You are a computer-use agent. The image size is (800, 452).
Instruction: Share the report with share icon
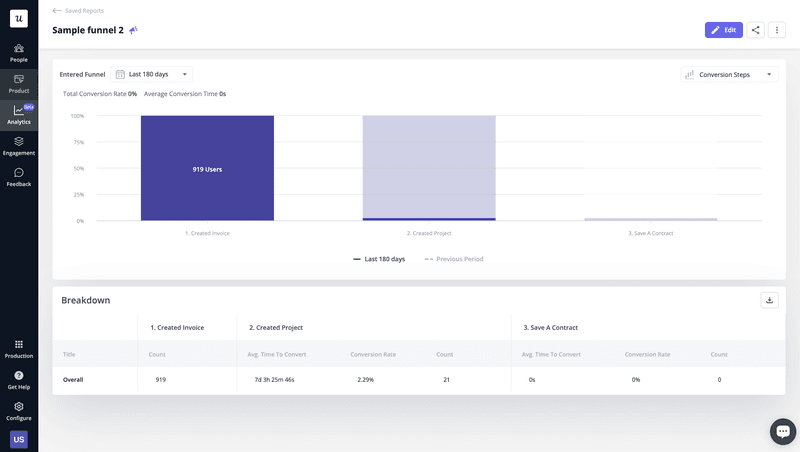tap(756, 30)
